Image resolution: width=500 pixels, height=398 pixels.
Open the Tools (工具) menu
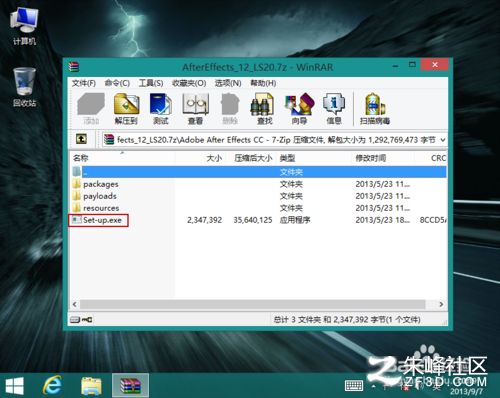pos(151,83)
